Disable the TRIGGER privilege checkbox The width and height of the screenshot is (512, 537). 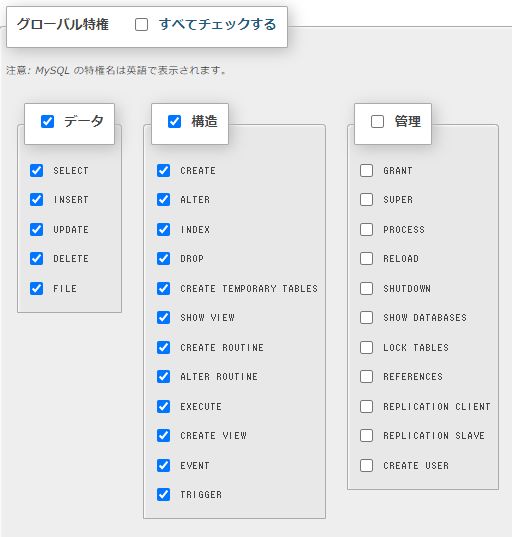[163, 495]
